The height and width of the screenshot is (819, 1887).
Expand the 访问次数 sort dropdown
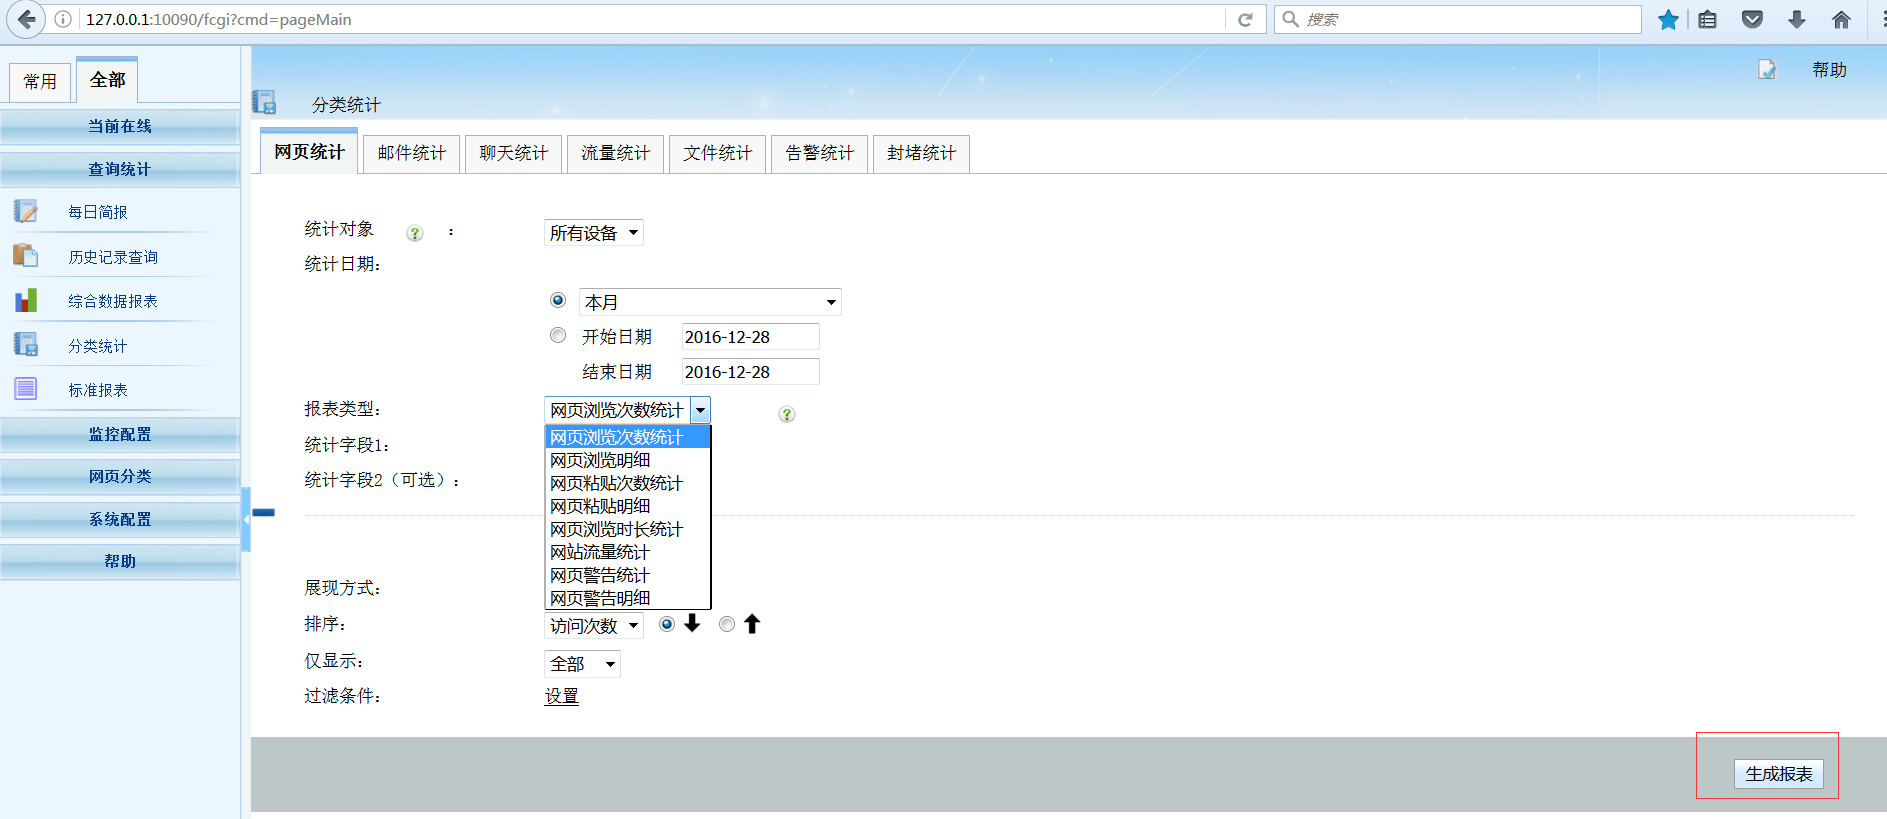tap(593, 626)
